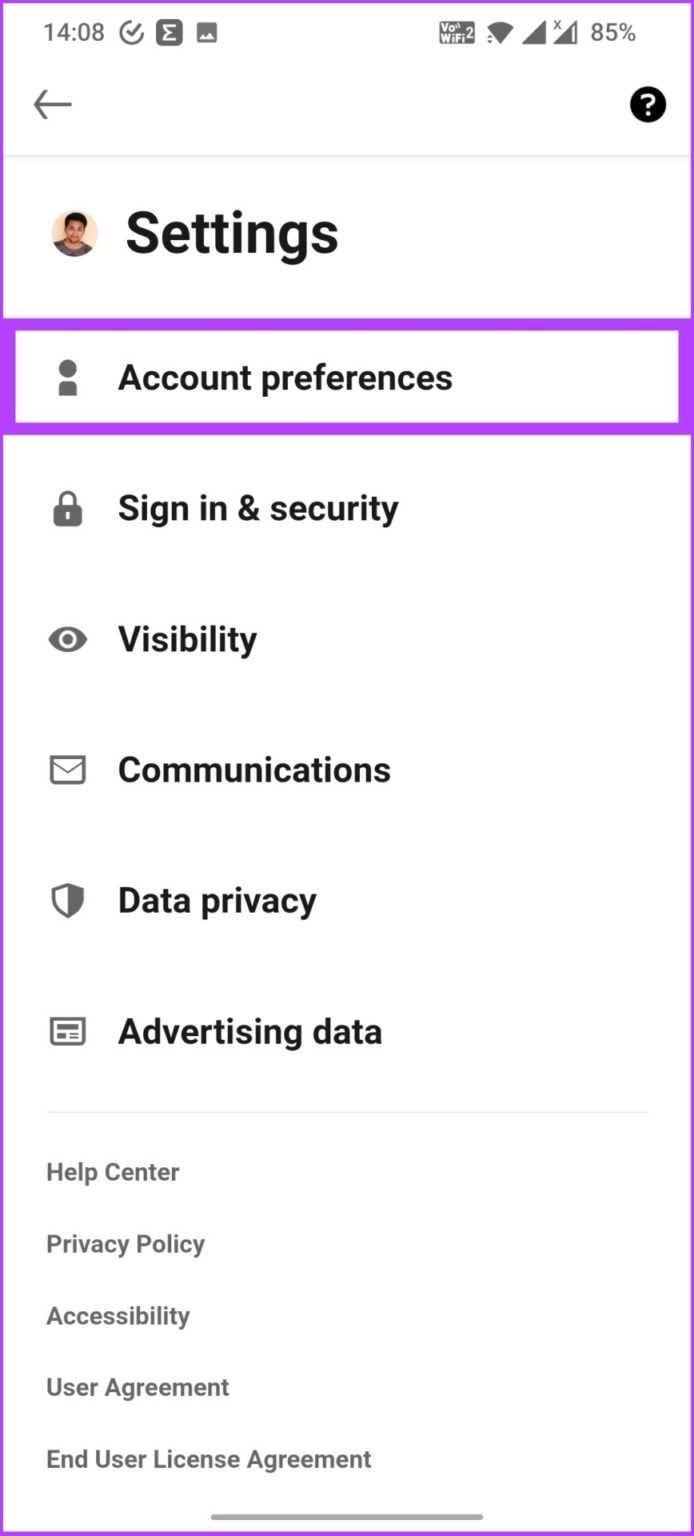View the Privacy Policy
Viewport: 694px width, 1536px height.
click(125, 1243)
